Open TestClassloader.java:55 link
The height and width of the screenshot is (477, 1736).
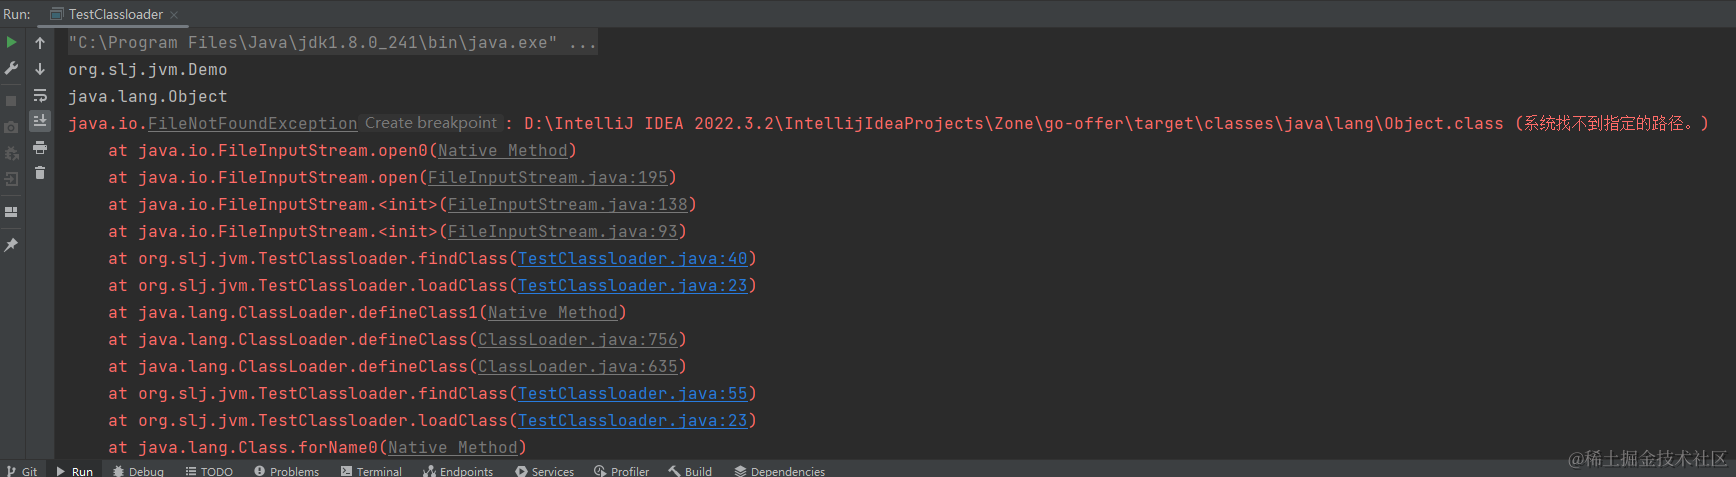pyautogui.click(x=632, y=394)
